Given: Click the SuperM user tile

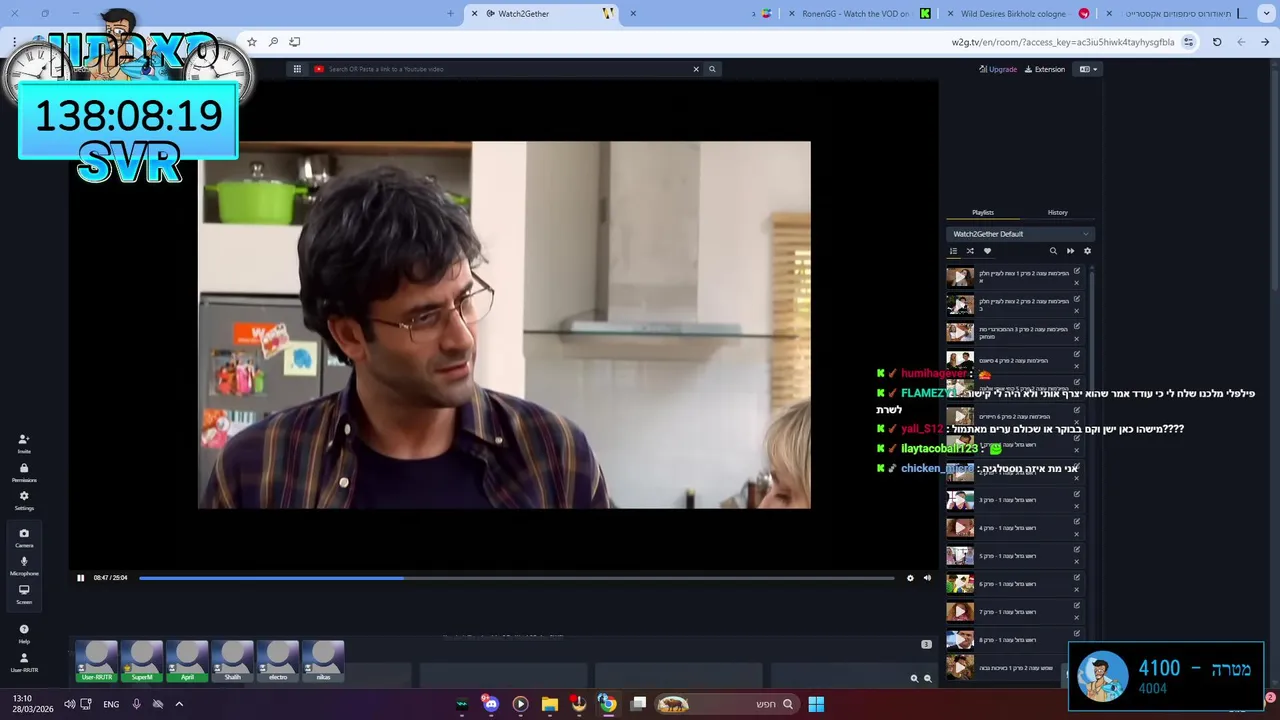Looking at the screenshot, I should coord(142,662).
